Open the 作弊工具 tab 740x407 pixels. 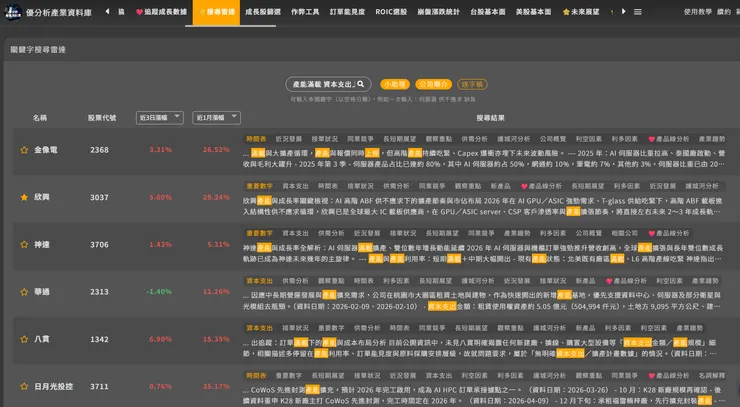pyautogui.click(x=305, y=12)
